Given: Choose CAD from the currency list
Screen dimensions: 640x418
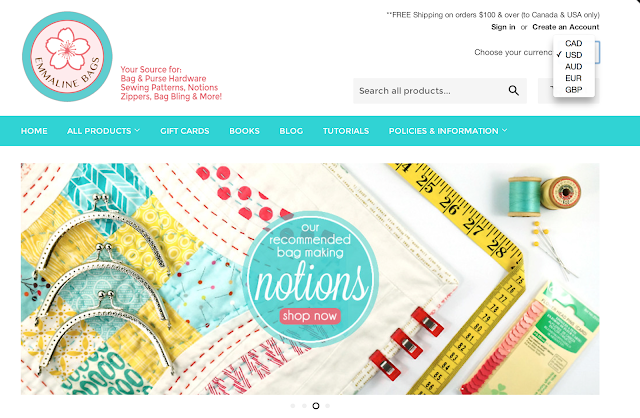Looking at the screenshot, I should (573, 43).
